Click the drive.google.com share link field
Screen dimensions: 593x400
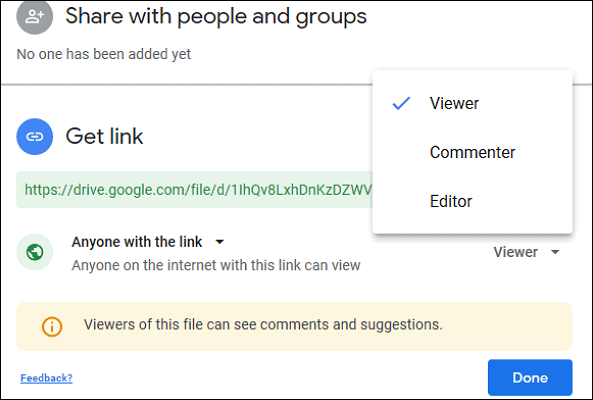(x=194, y=189)
